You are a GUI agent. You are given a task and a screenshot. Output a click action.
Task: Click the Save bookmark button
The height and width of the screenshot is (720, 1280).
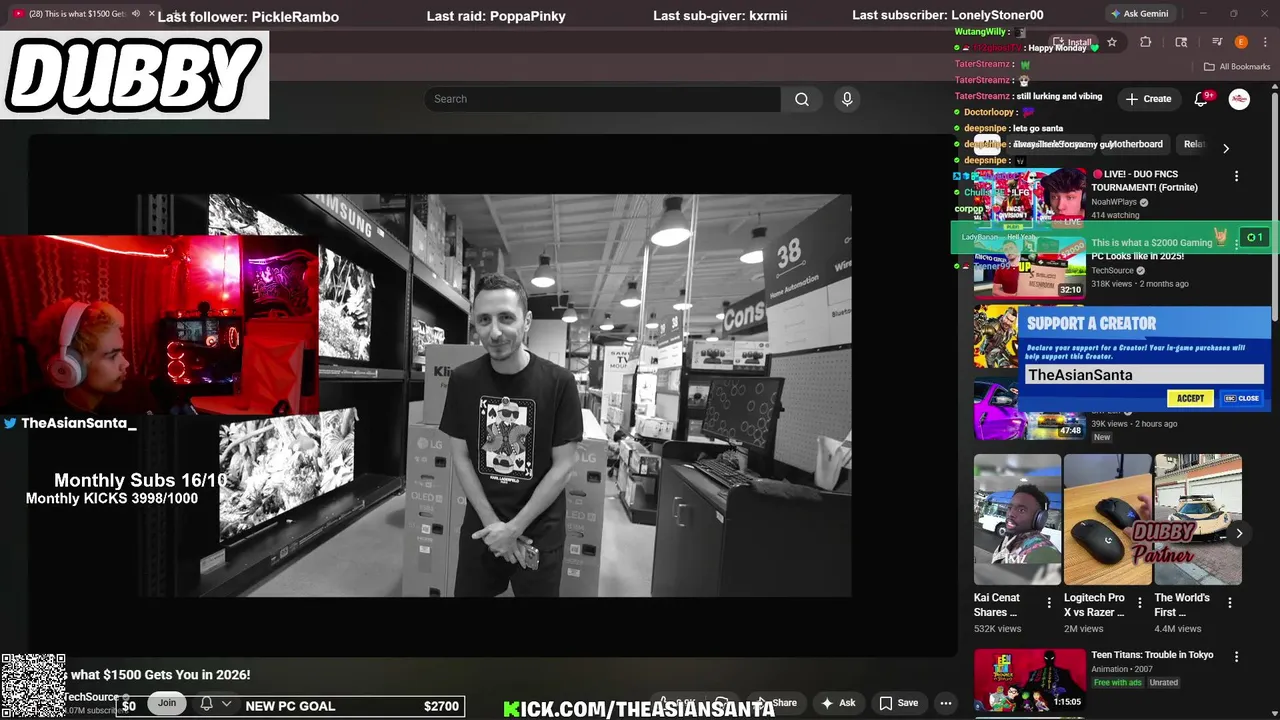tap(899, 703)
